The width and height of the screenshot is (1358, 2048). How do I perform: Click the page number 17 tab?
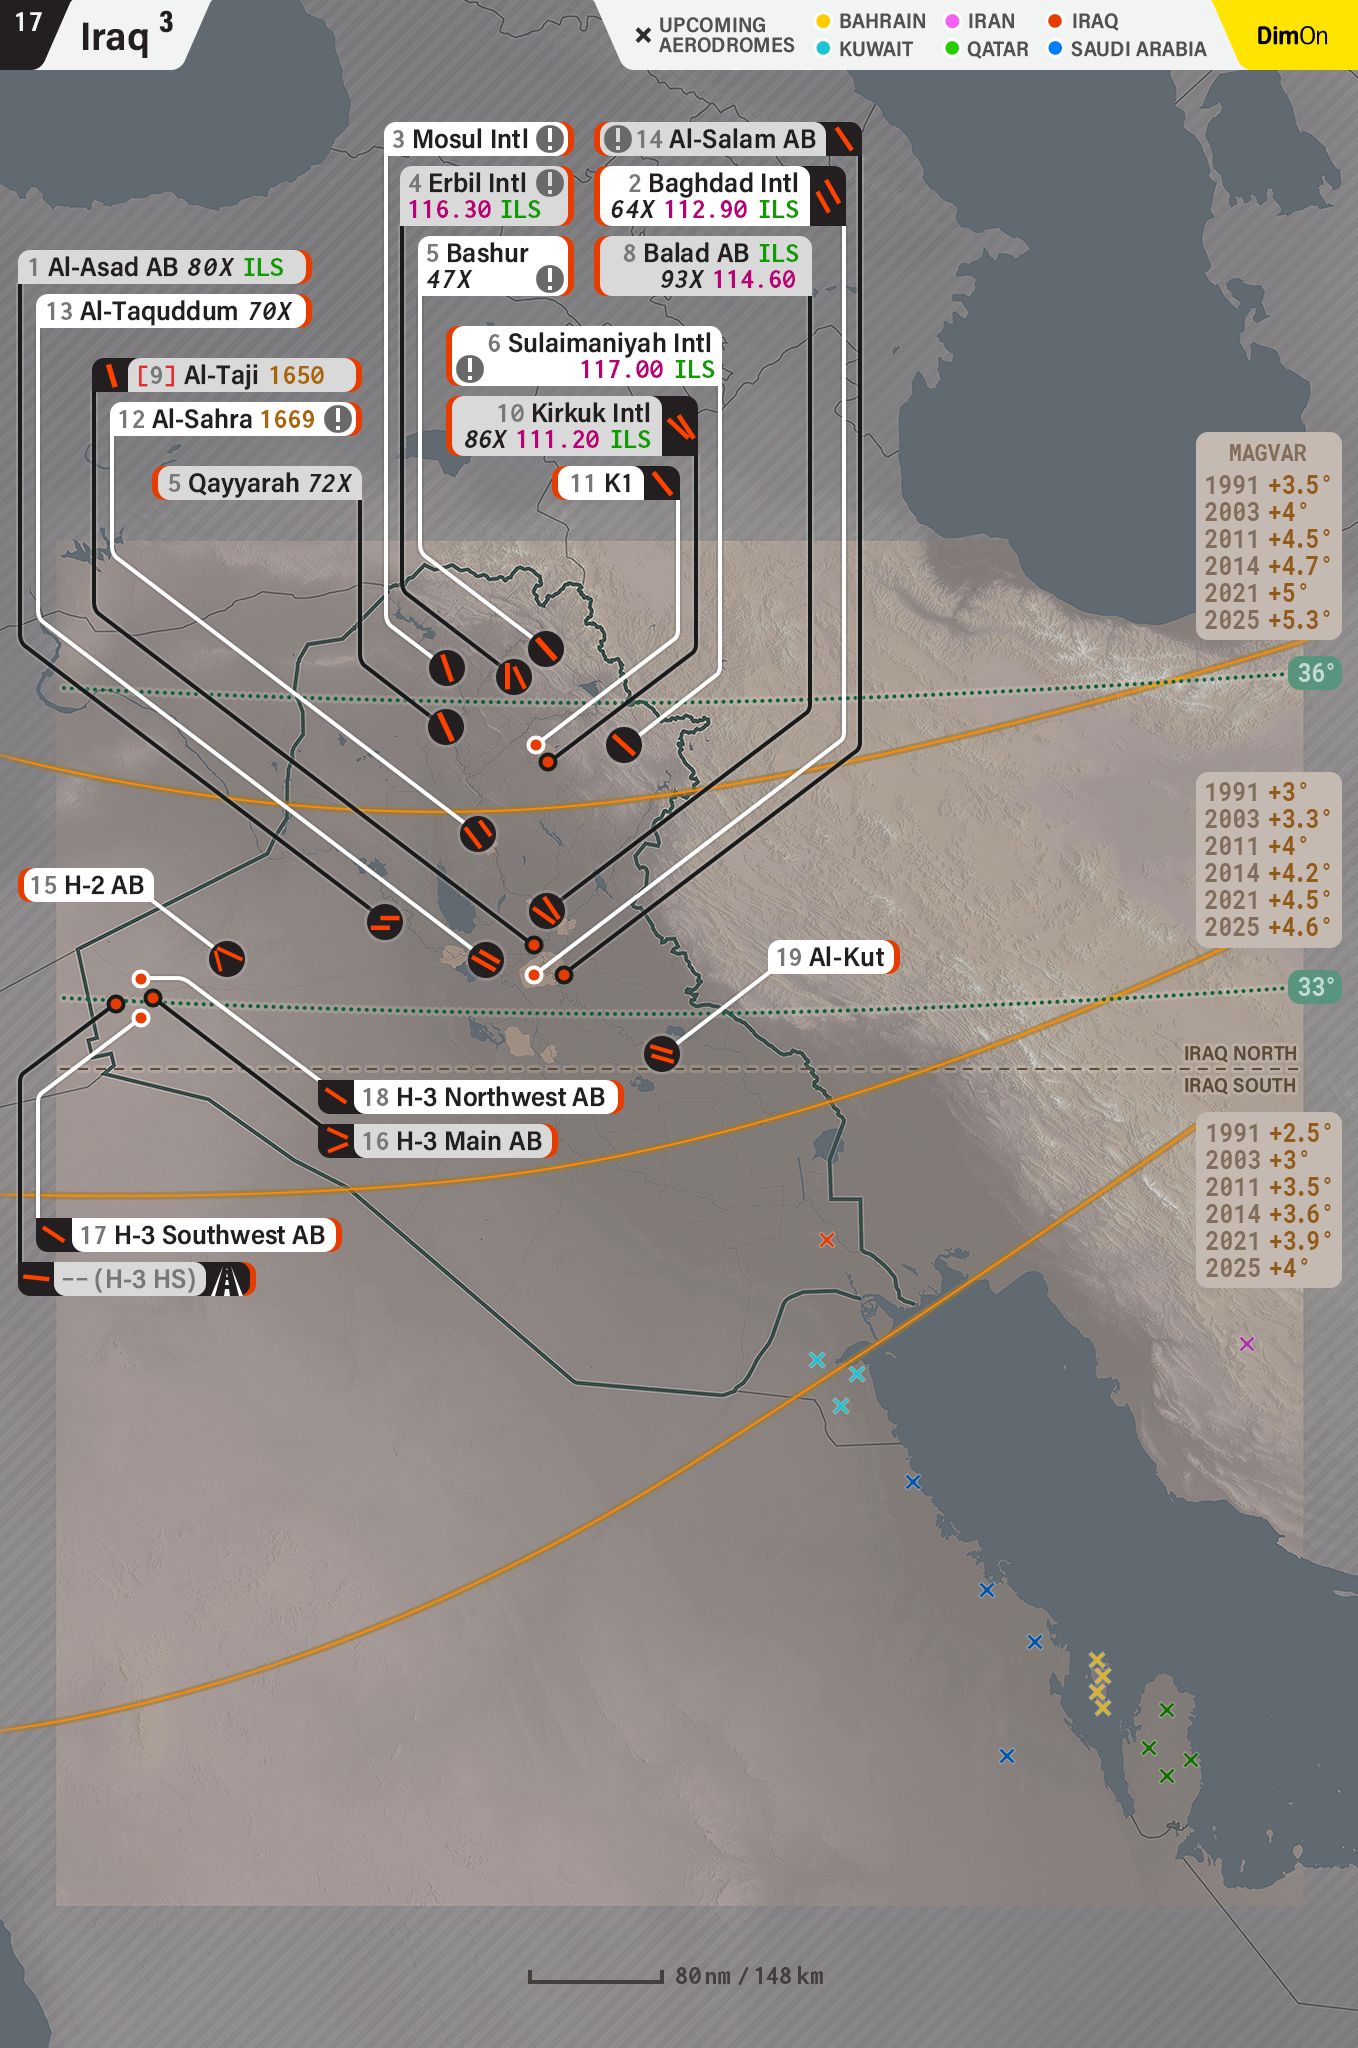click(28, 24)
